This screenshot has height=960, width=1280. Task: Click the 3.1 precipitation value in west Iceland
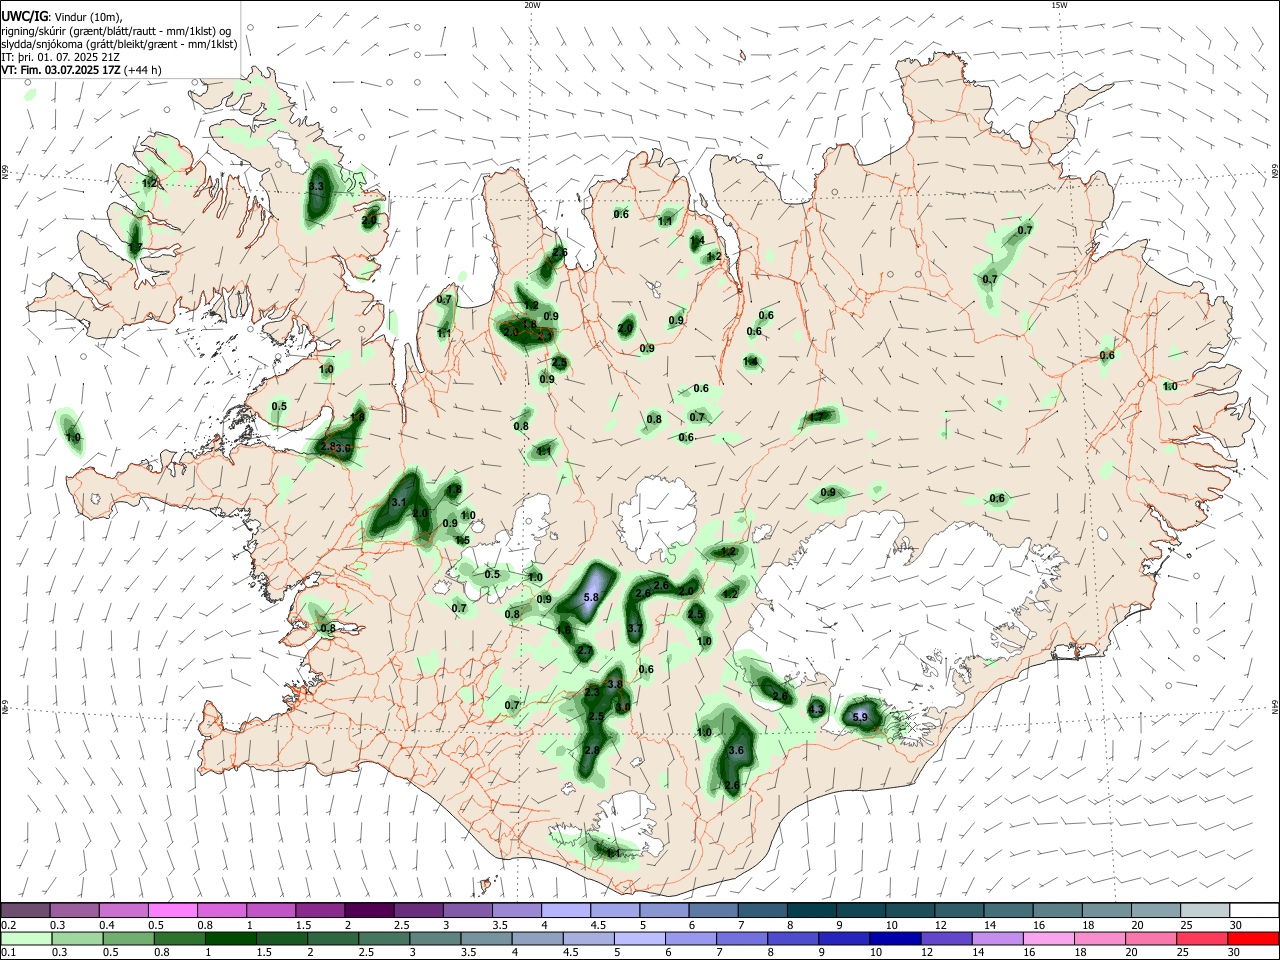pos(398,502)
